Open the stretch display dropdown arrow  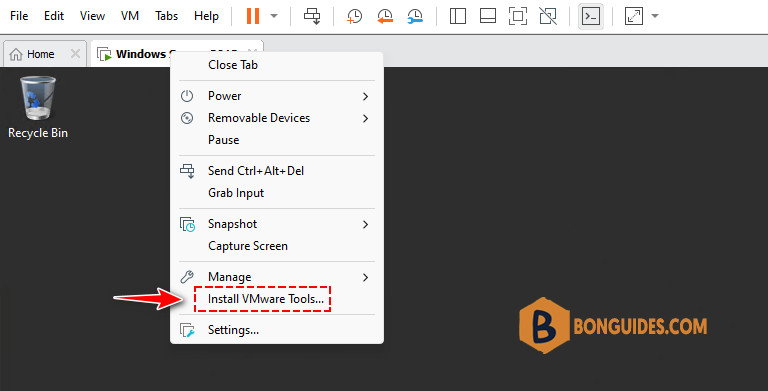point(655,16)
